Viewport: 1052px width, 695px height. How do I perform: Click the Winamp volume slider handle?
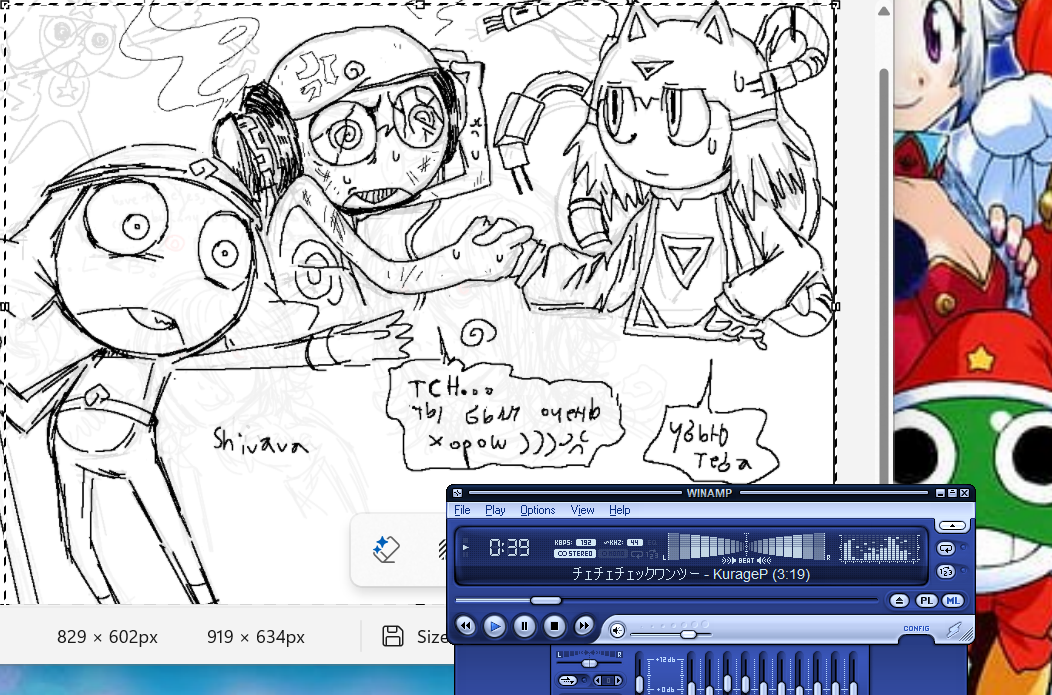tap(688, 635)
